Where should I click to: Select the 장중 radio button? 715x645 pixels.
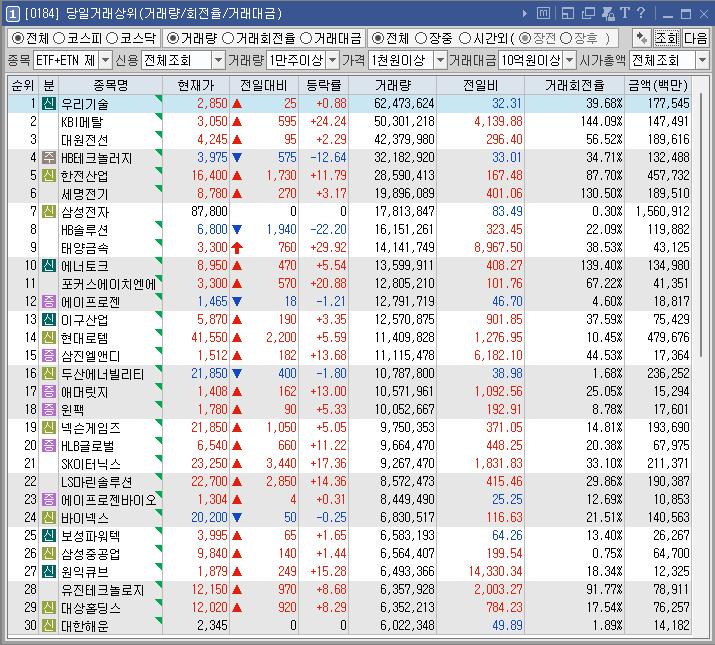[x=421, y=38]
